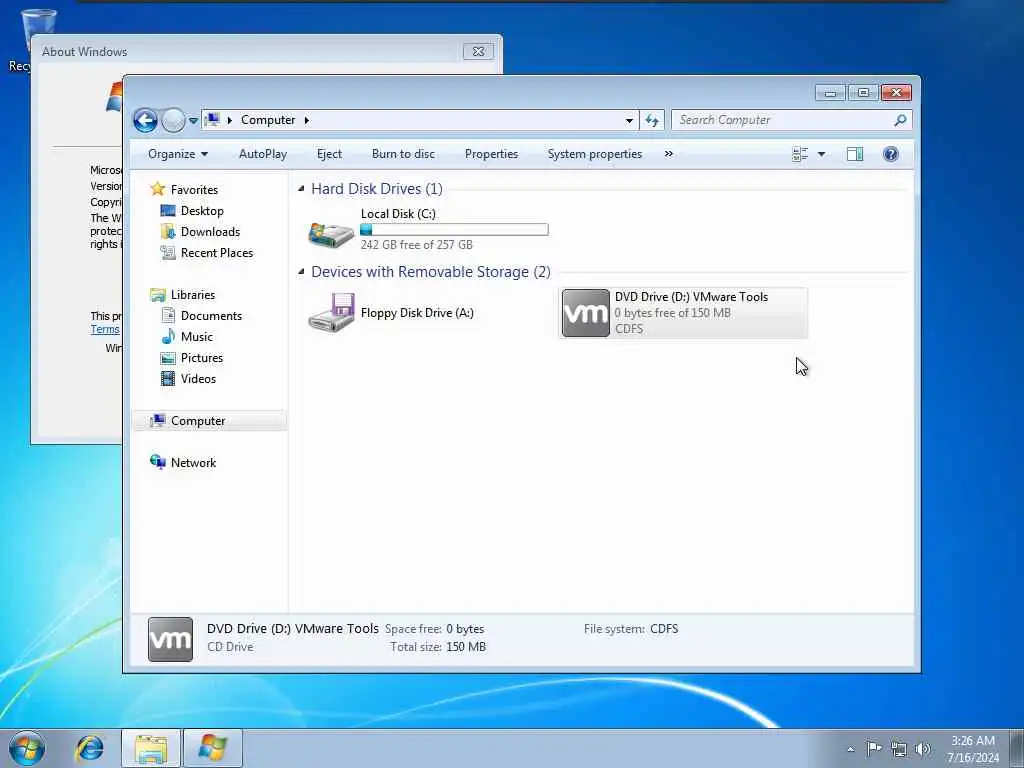Minimize the Computer Explorer window
The height and width of the screenshot is (768, 1024).
[x=830, y=93]
